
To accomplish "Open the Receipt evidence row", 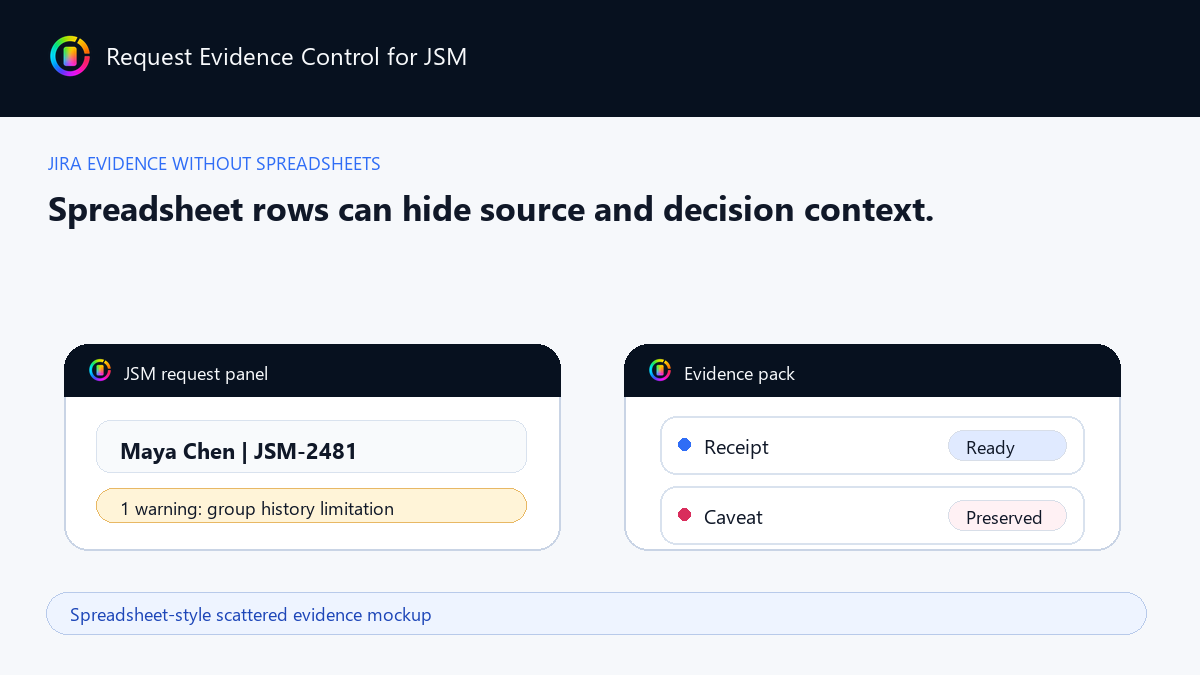I will tap(872, 446).
